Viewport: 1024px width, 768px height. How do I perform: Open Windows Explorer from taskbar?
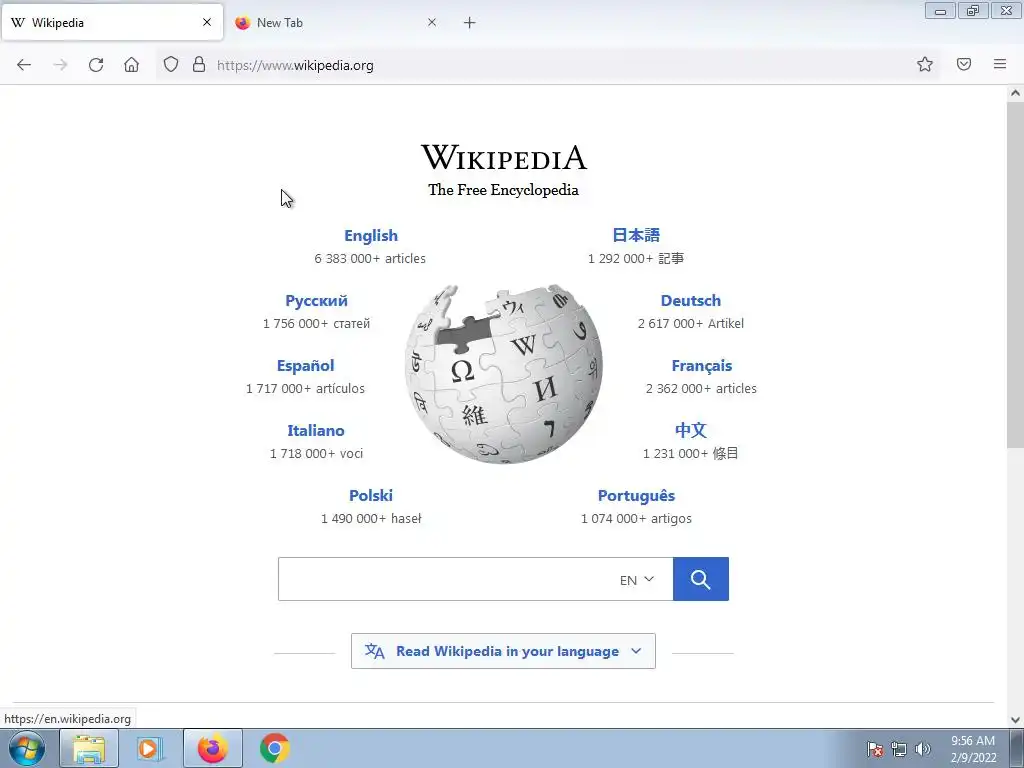coord(89,748)
